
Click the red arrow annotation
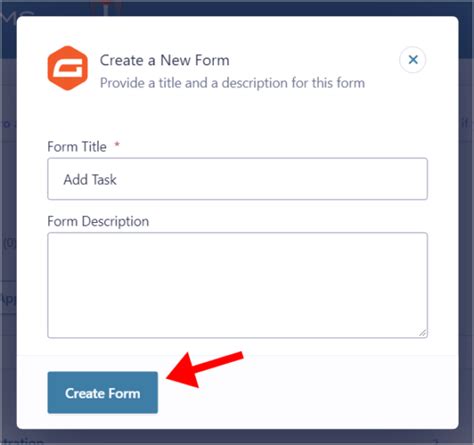(x=205, y=370)
